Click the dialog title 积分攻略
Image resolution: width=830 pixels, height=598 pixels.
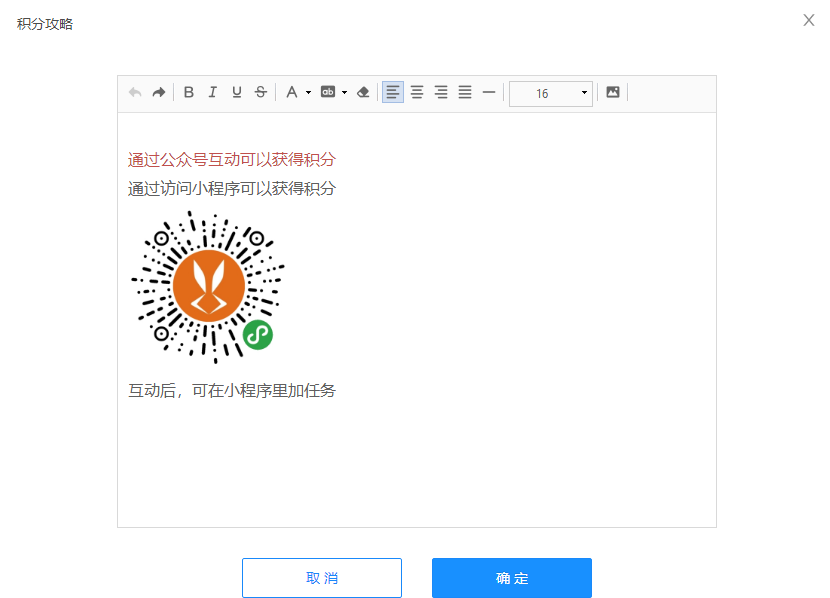45,24
